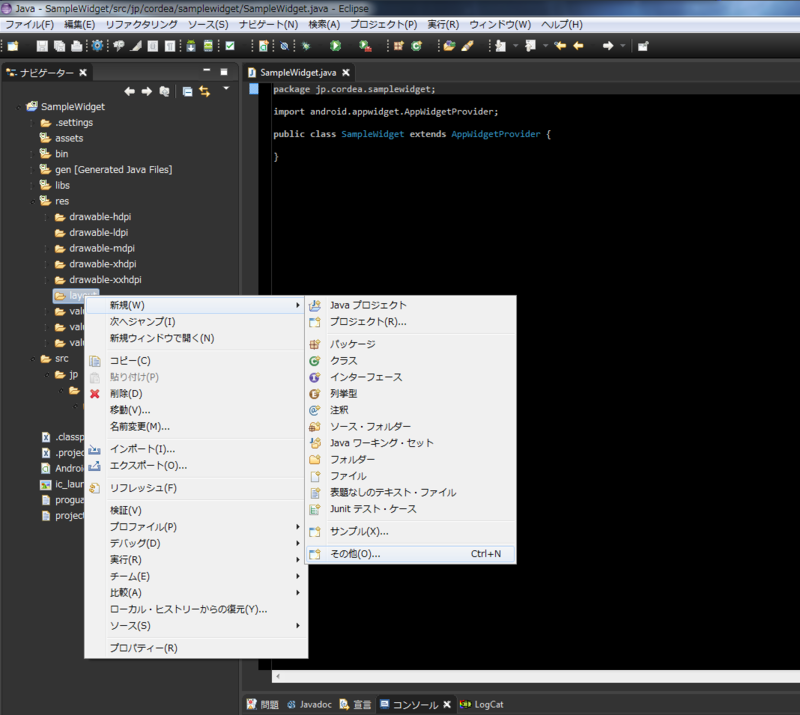This screenshot has height=715, width=800.
Task: Click the New wizard toolbar icon
Action: [x=13, y=46]
